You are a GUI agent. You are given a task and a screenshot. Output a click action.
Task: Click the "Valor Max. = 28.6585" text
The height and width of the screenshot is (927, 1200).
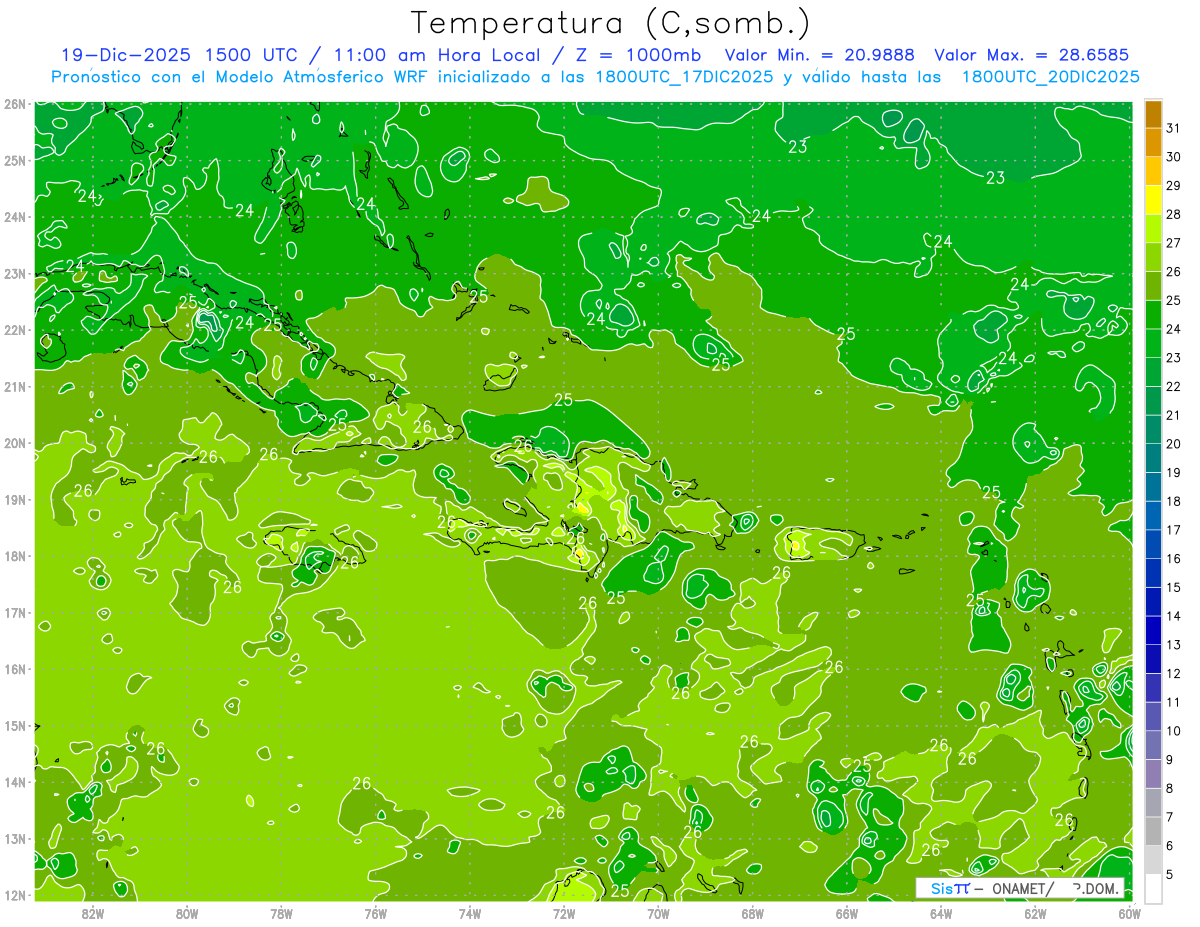tap(1034, 55)
